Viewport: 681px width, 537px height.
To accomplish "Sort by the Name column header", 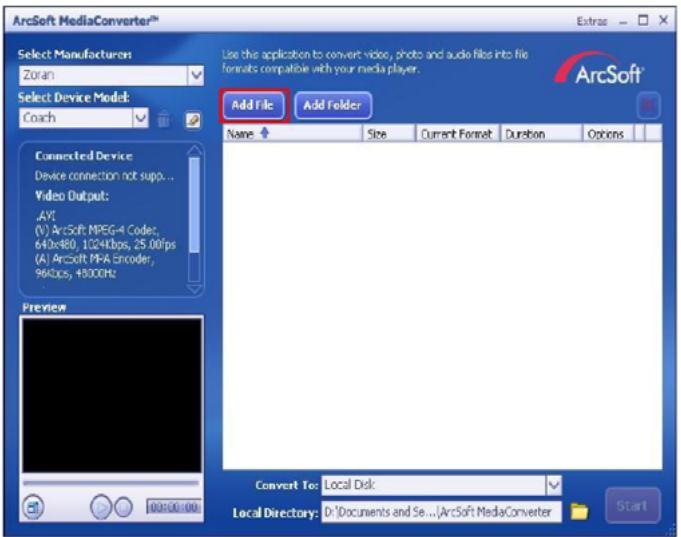I will 292,134.
